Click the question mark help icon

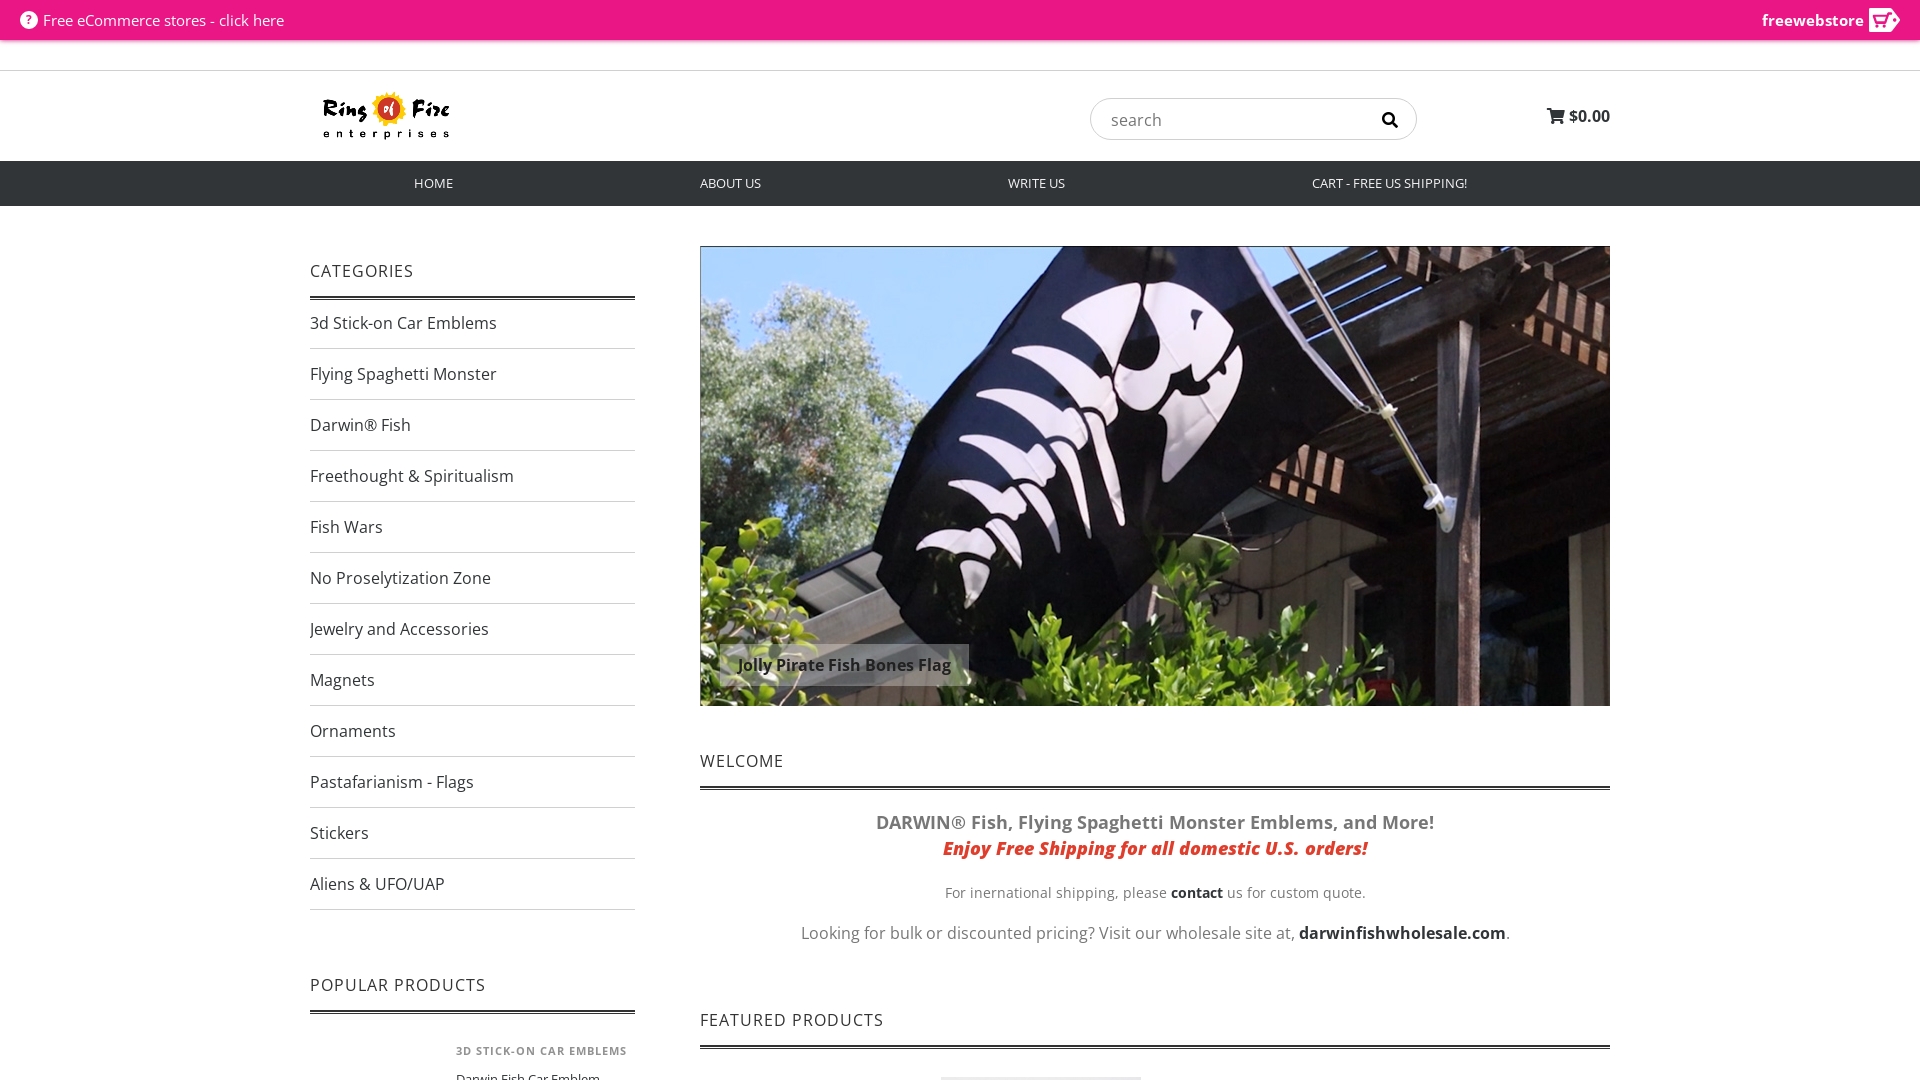(x=29, y=20)
